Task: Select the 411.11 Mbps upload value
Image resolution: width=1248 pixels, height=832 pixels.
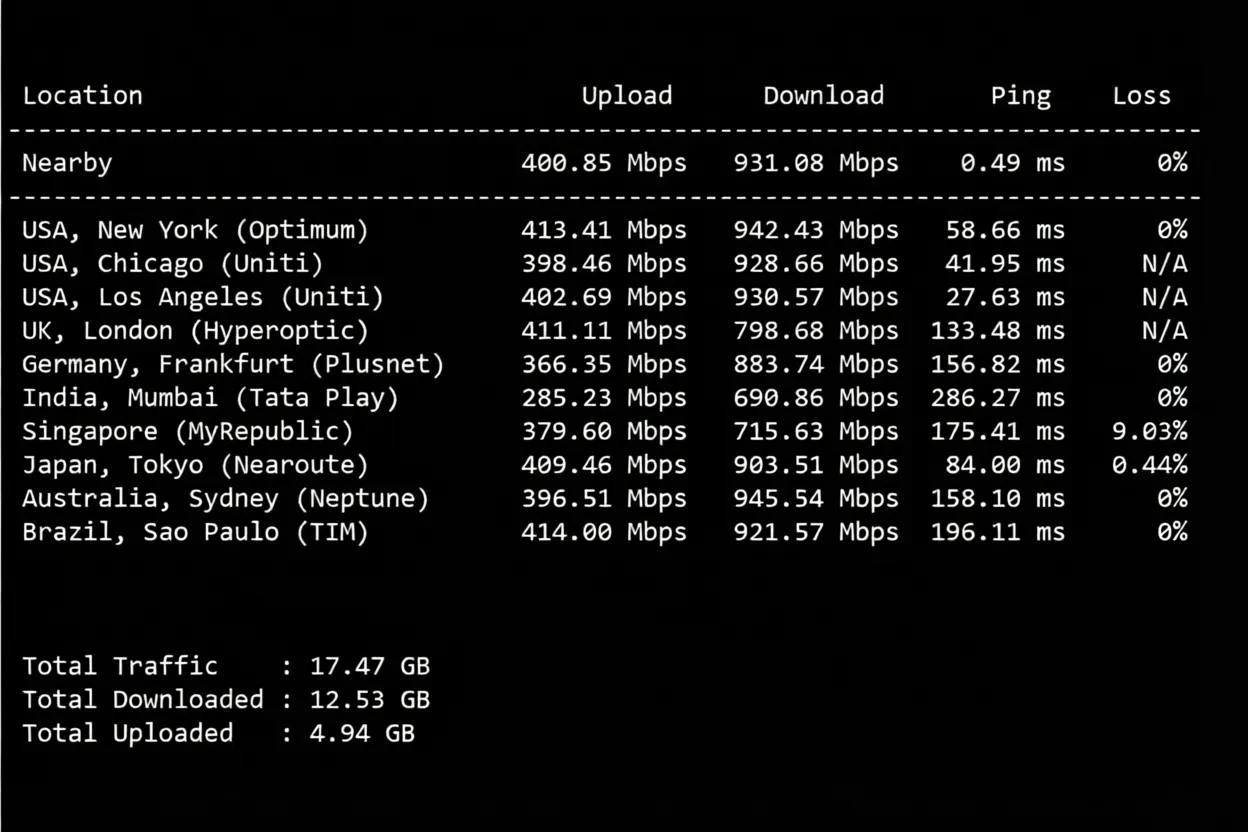Action: [x=604, y=331]
